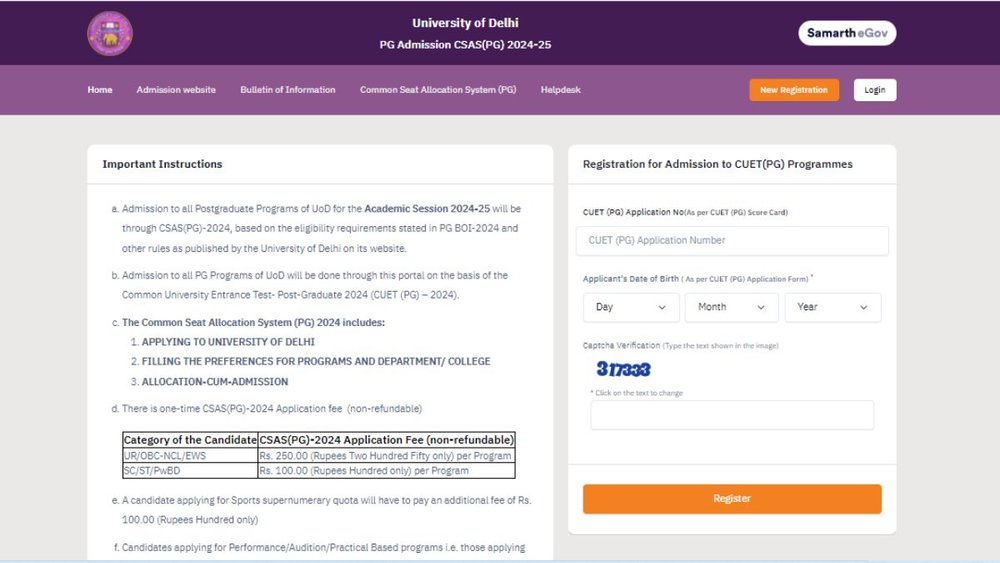Click 'Category of the Candidate' table header

pyautogui.click(x=190, y=440)
